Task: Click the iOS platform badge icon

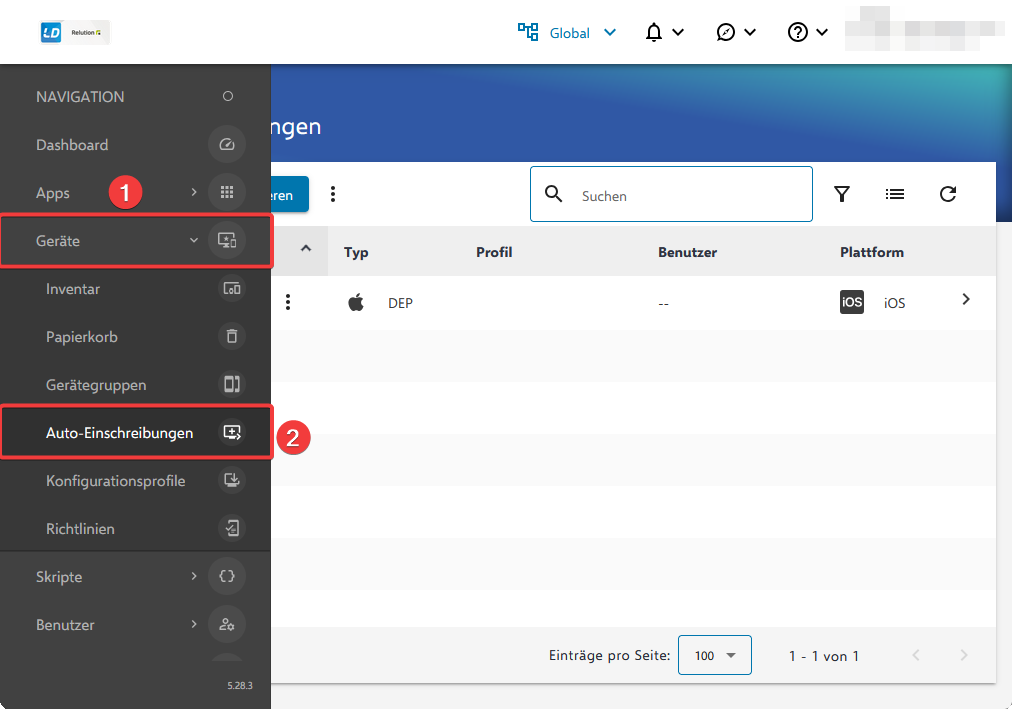Action: tap(852, 302)
